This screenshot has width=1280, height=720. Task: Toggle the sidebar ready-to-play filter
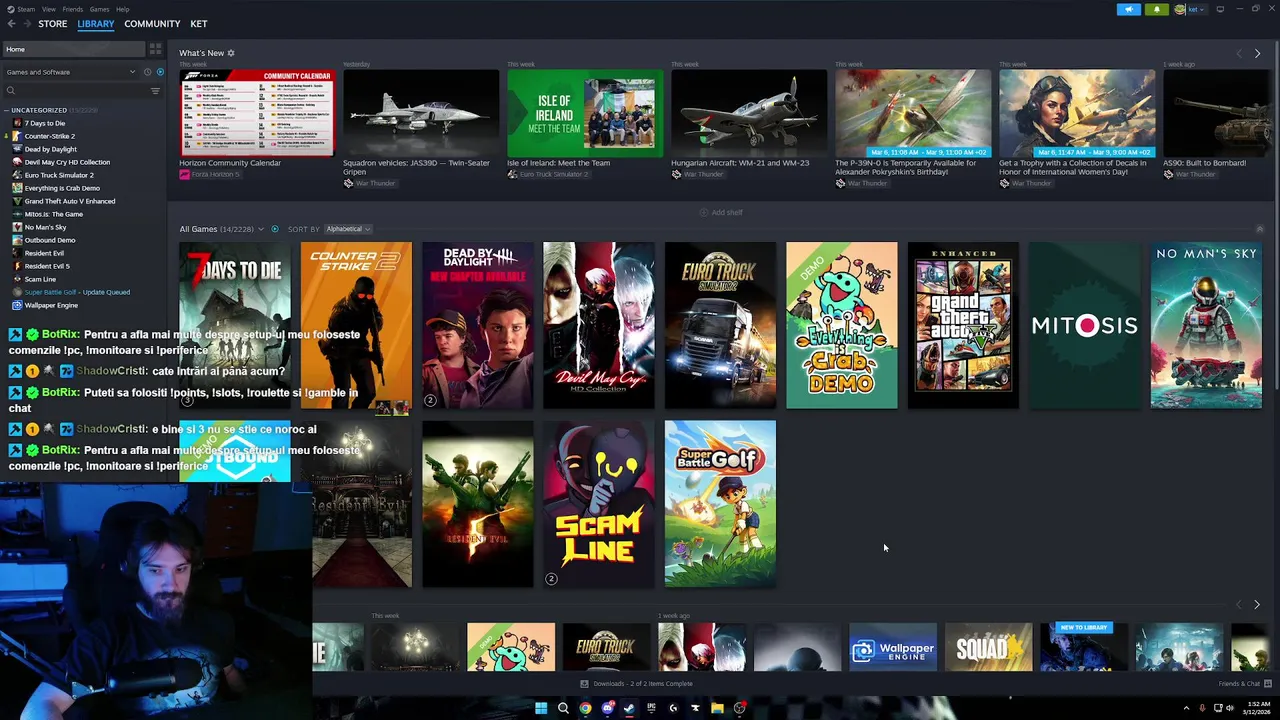tap(160, 72)
